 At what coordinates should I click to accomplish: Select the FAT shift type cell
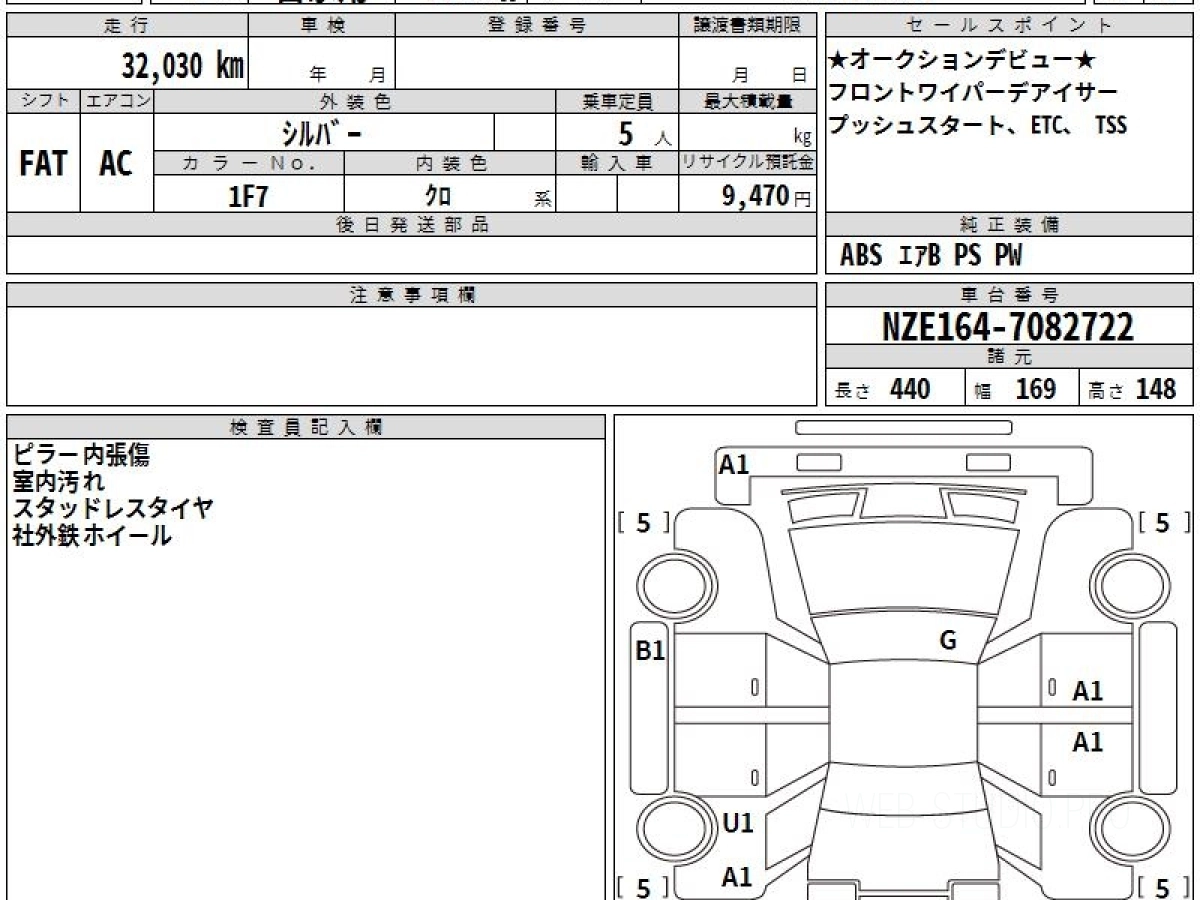point(43,164)
